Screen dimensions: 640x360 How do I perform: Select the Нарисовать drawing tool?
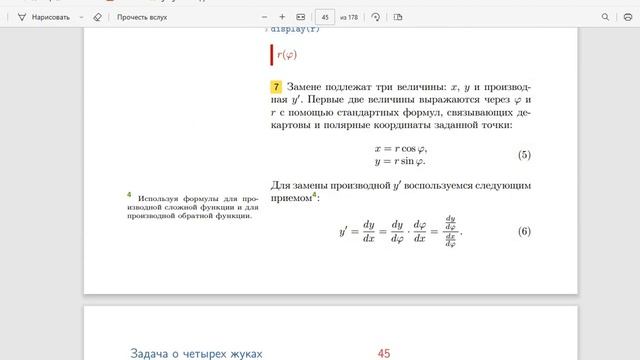44,17
